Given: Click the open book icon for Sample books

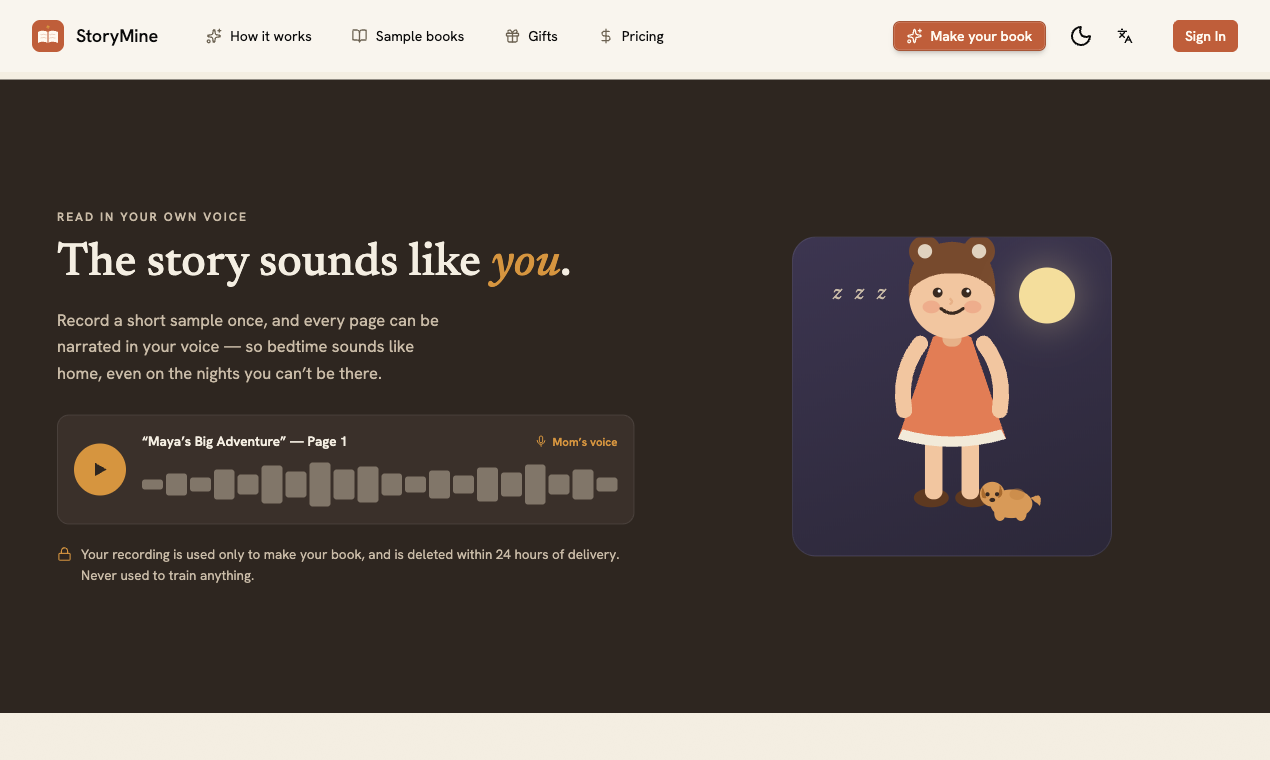Looking at the screenshot, I should pyautogui.click(x=359, y=36).
